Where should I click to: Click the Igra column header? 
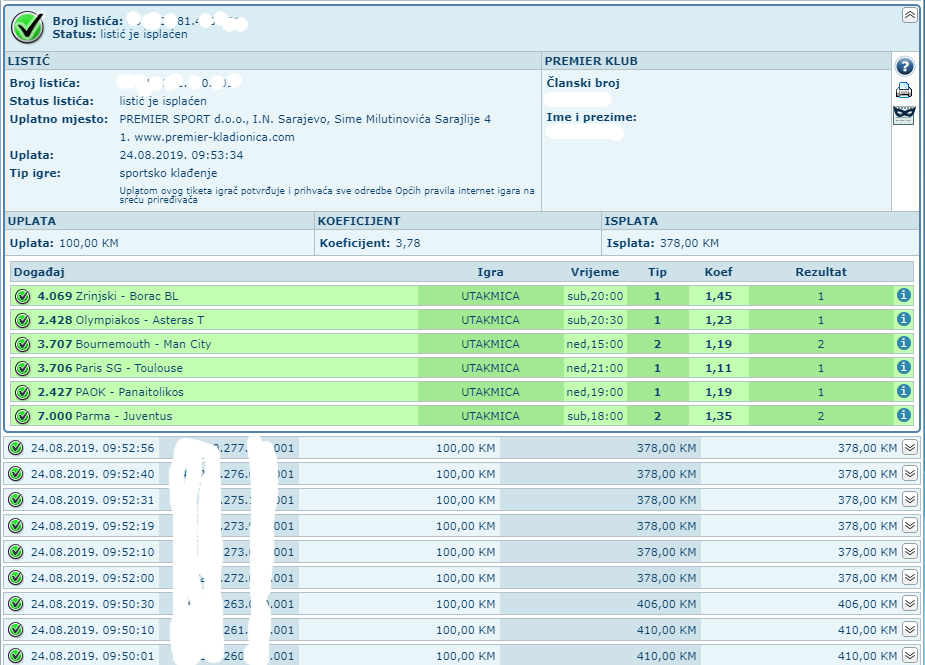tap(490, 272)
